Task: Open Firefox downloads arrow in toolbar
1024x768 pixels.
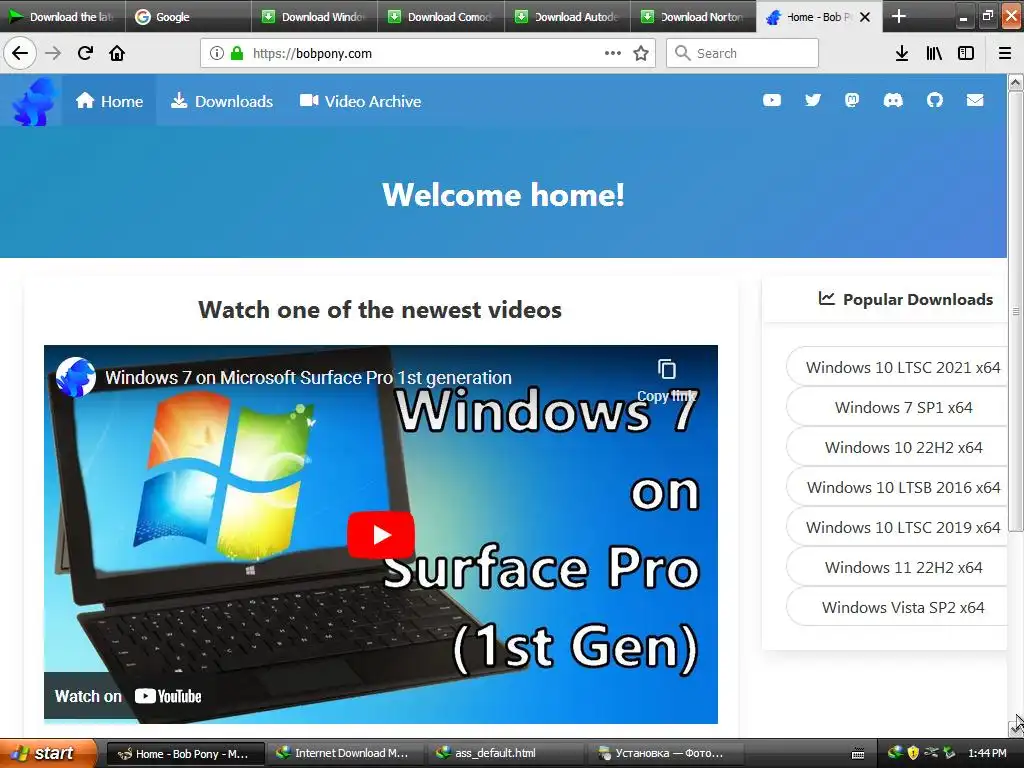Action: pyautogui.click(x=902, y=53)
